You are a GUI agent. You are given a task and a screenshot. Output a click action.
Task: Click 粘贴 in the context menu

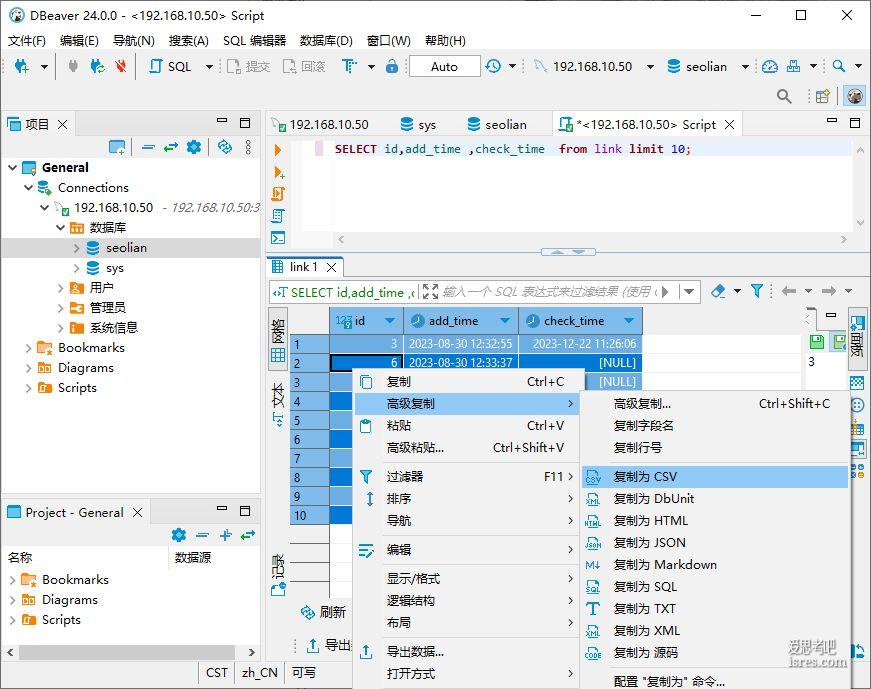tap(465, 426)
